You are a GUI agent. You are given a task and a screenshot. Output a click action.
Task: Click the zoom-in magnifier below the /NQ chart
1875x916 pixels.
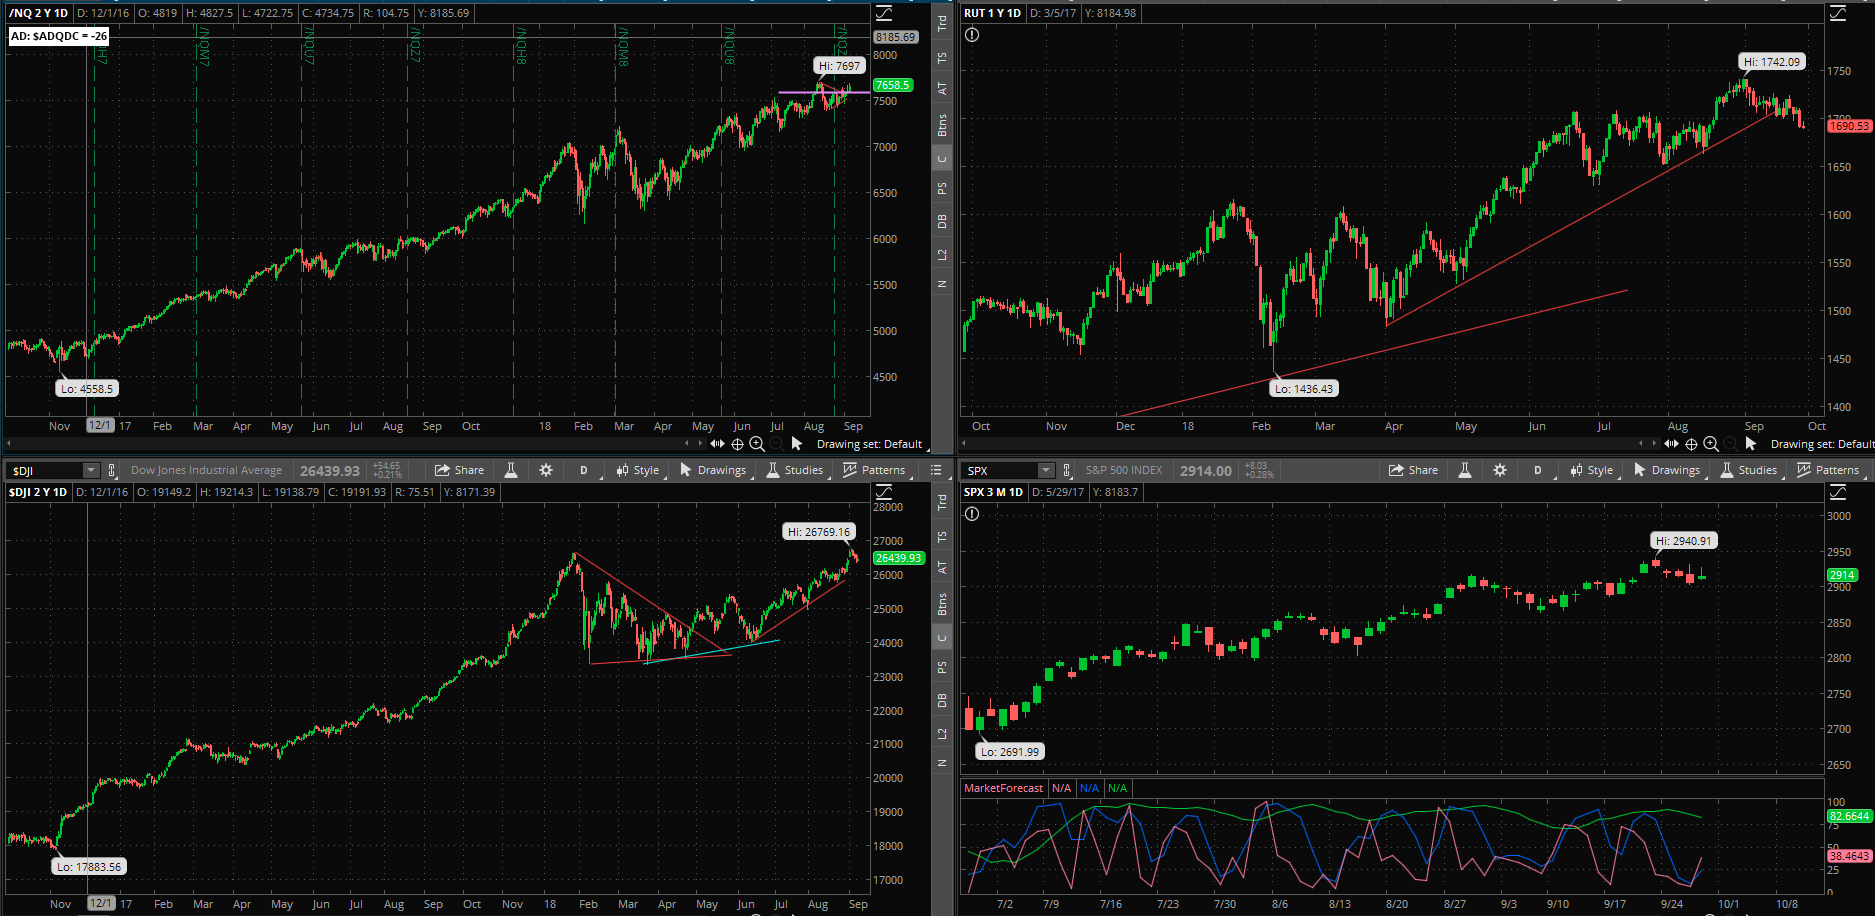coord(757,443)
